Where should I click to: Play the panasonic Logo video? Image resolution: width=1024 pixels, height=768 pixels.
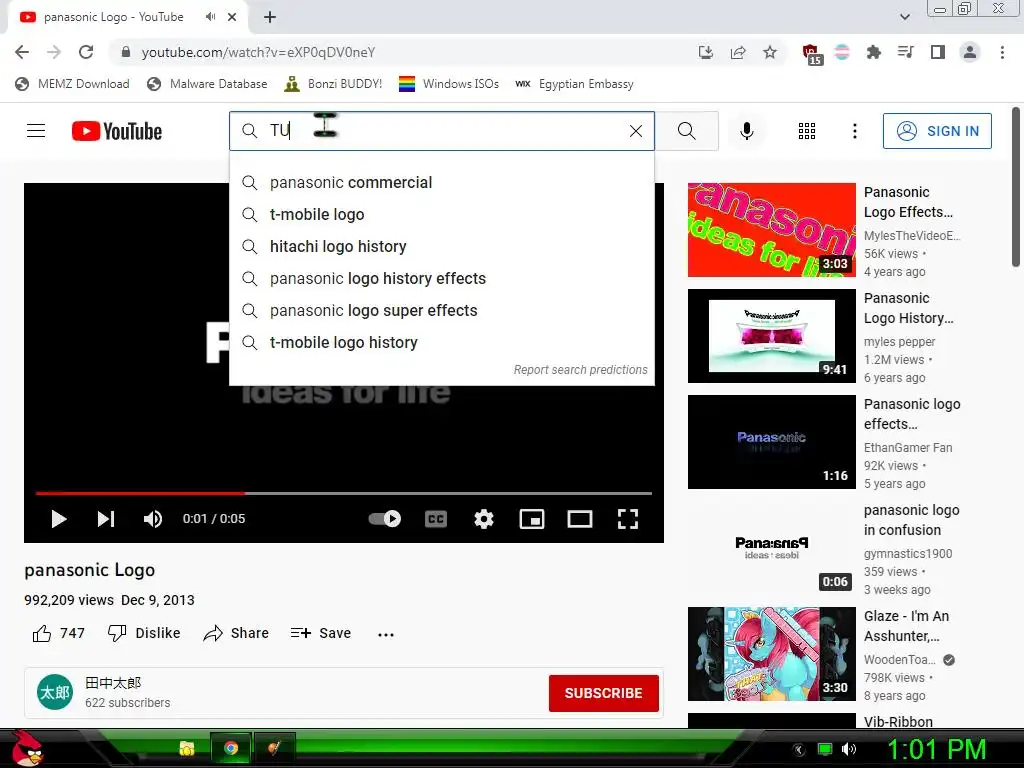pyautogui.click(x=59, y=519)
